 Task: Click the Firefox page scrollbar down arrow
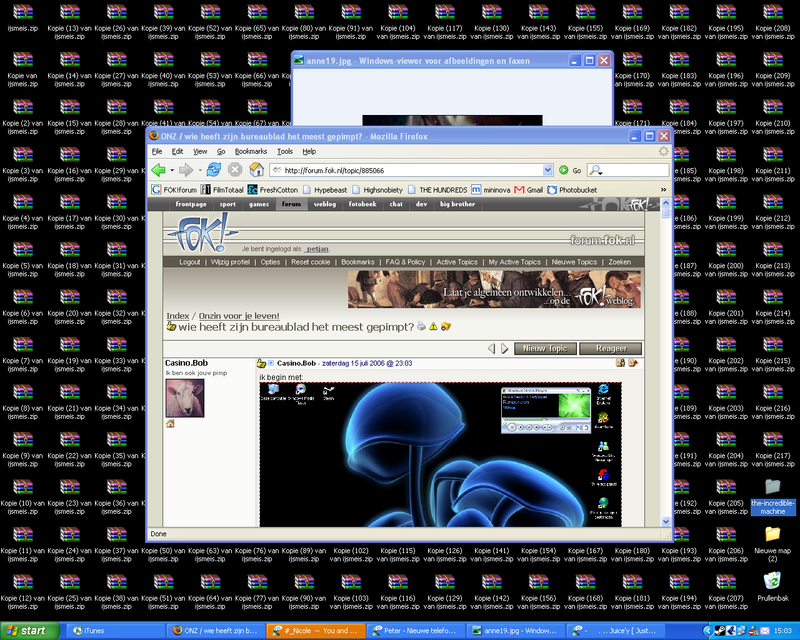coord(666,521)
